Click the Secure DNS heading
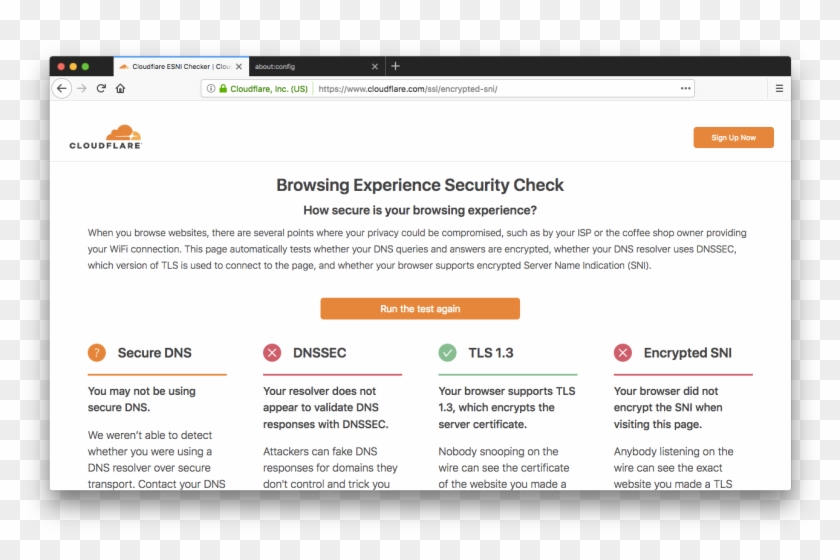This screenshot has width=840, height=560. (154, 353)
